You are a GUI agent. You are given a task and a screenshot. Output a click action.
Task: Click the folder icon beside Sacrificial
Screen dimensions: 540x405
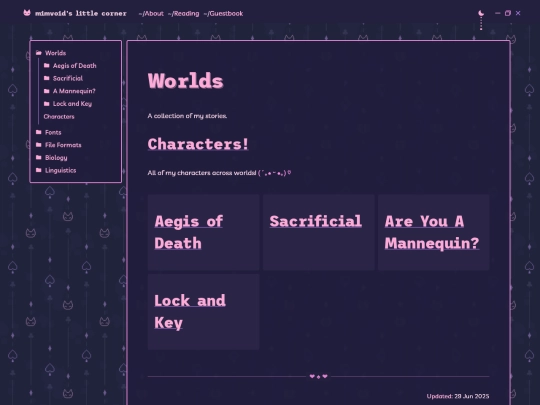[x=46, y=78]
